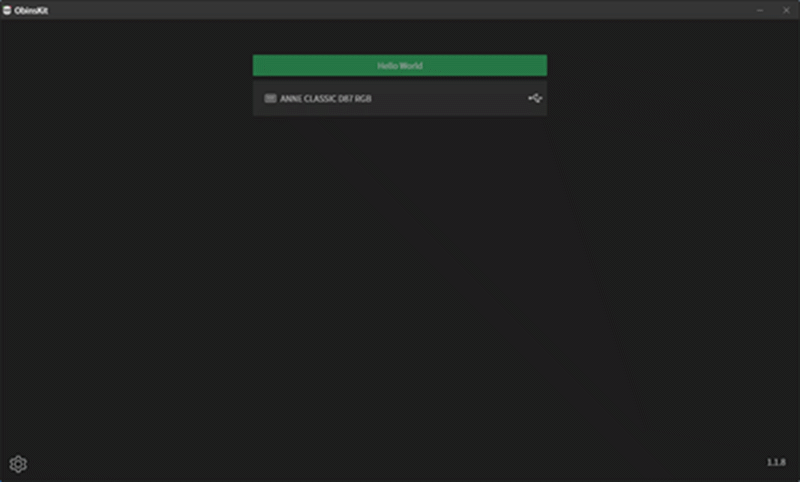Click the 1.1.8 version number
The height and width of the screenshot is (482, 800).
pyautogui.click(x=776, y=462)
